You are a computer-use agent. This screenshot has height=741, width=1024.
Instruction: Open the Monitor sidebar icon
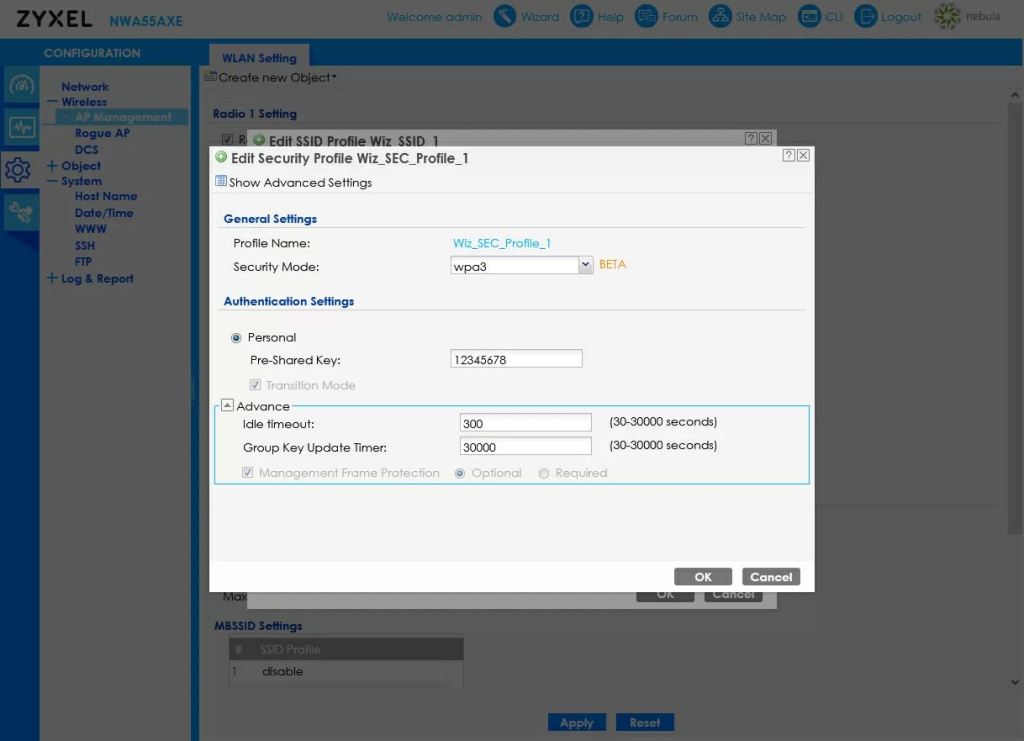(x=21, y=128)
